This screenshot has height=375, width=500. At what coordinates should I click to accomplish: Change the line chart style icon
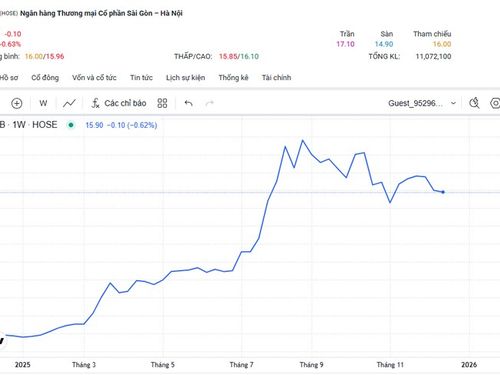click(69, 103)
